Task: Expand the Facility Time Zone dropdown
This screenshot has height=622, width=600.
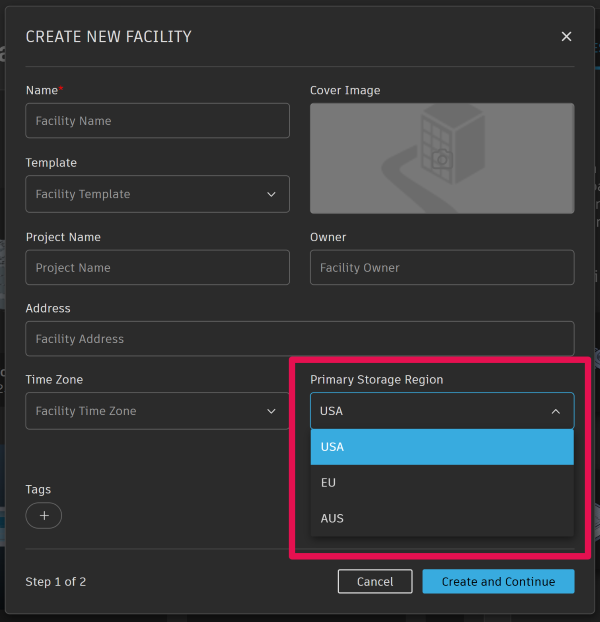Action: click(157, 411)
